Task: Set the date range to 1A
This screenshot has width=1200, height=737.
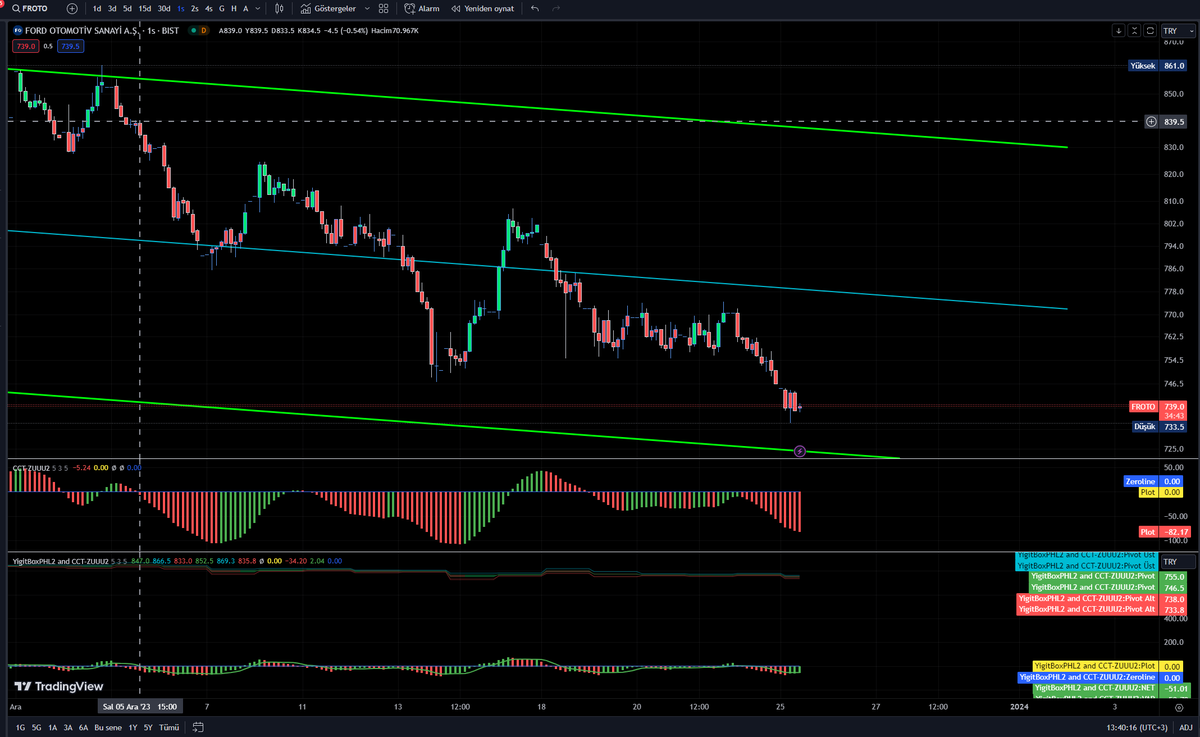Action: (52, 727)
